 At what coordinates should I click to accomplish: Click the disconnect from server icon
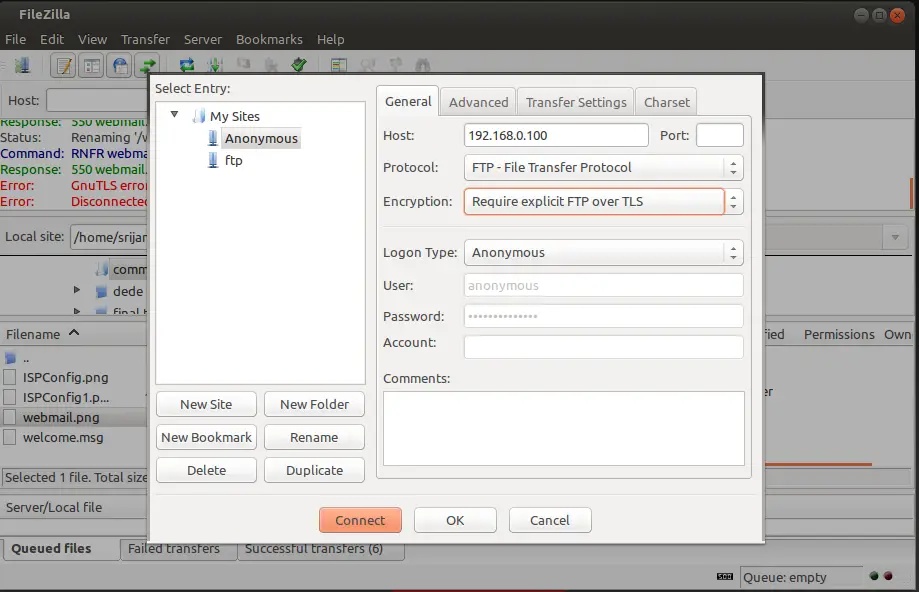tap(271, 65)
